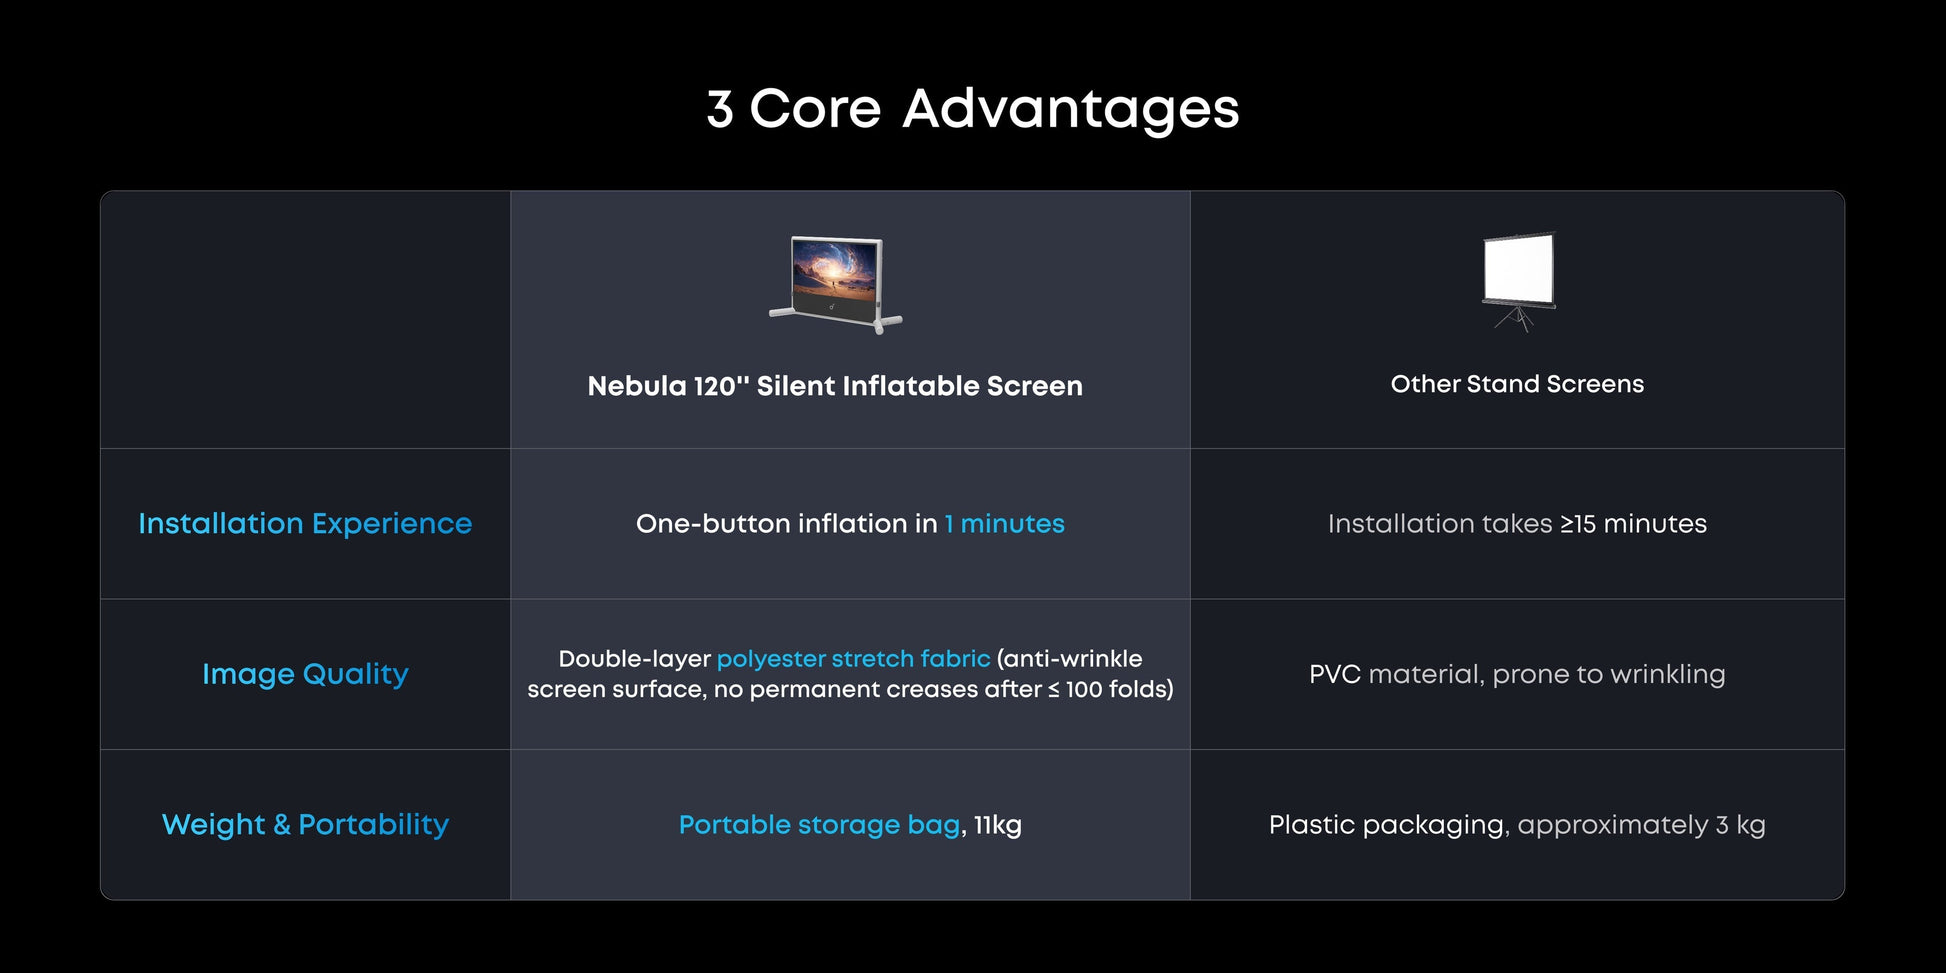Select the 'Installation Experience' row label
Viewport: 1946px width, 973px height.
click(305, 524)
